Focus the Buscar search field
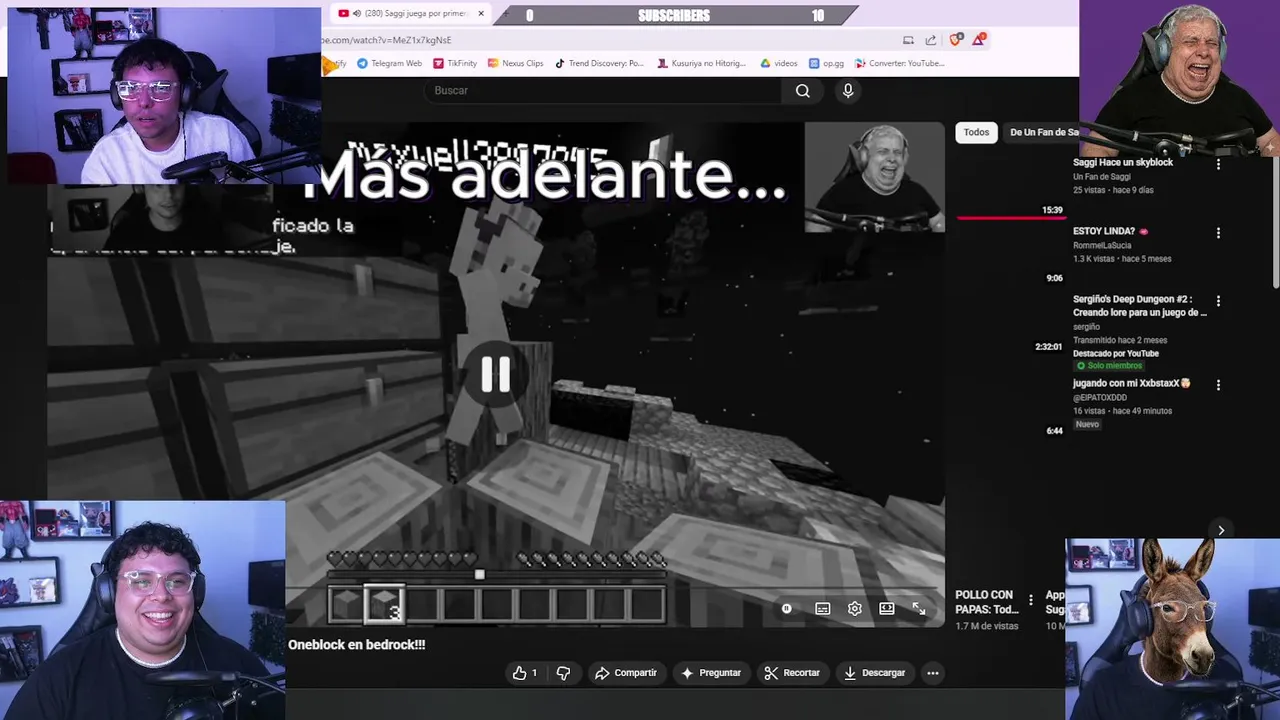The width and height of the screenshot is (1280, 720). pos(603,91)
